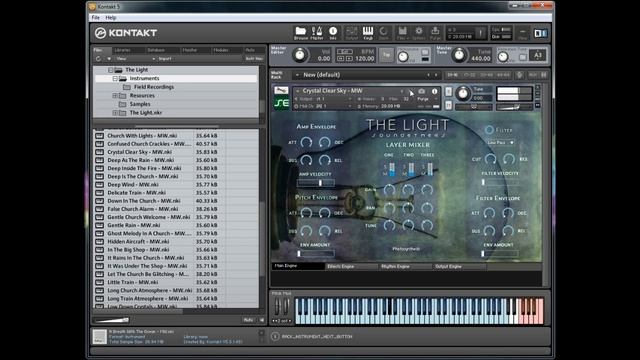Mute layer Two in Layer Mixer

[x=404, y=173]
